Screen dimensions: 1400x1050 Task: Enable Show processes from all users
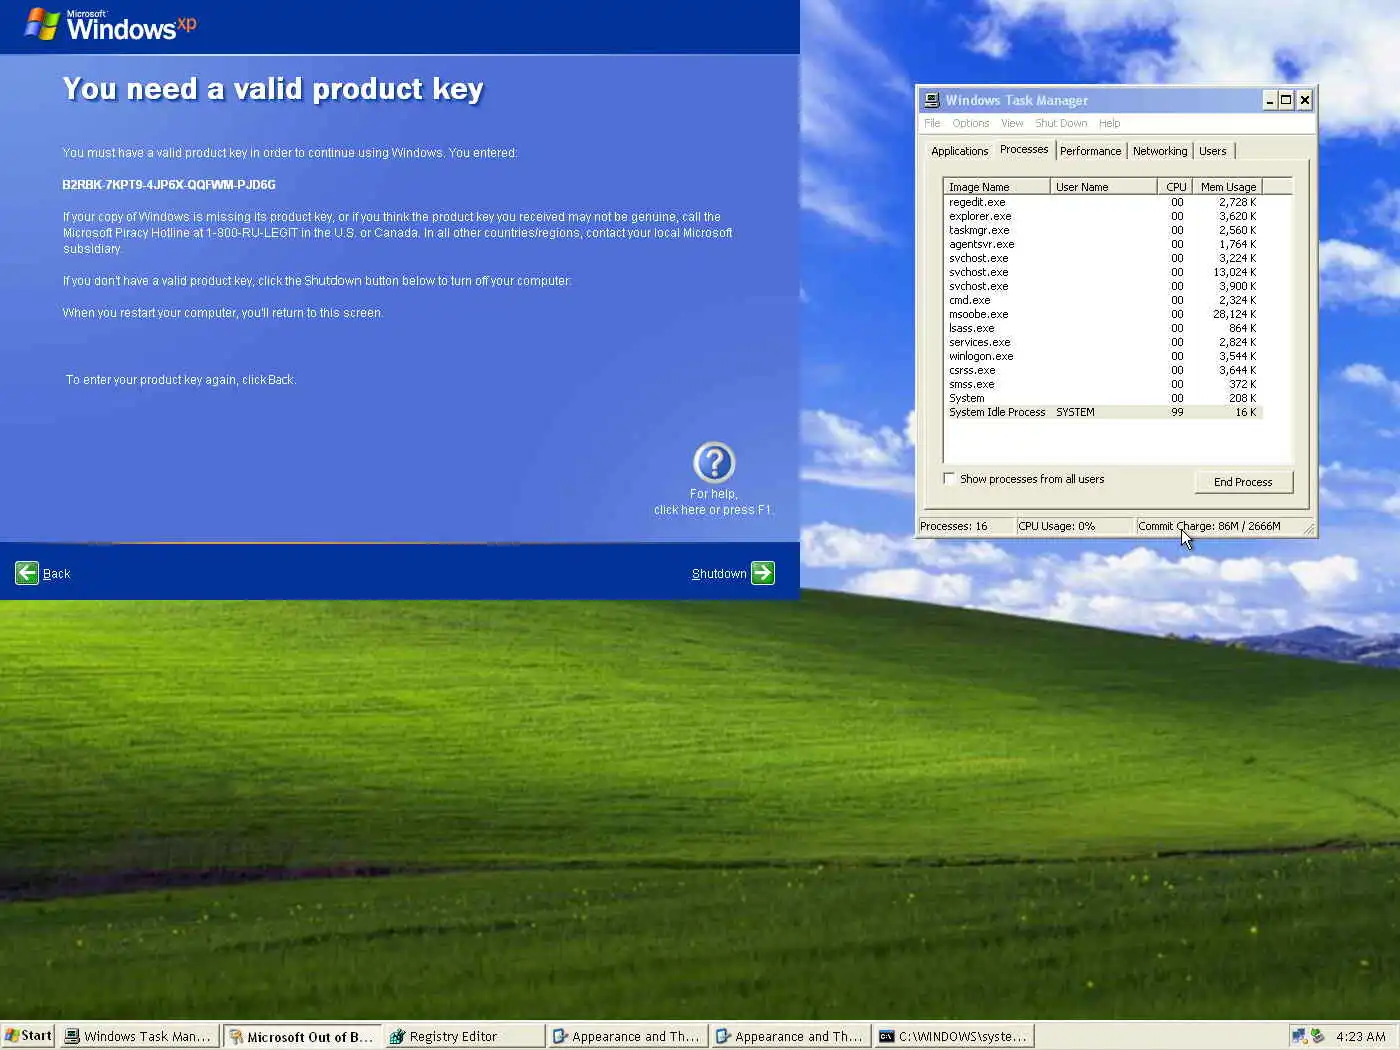coord(949,479)
